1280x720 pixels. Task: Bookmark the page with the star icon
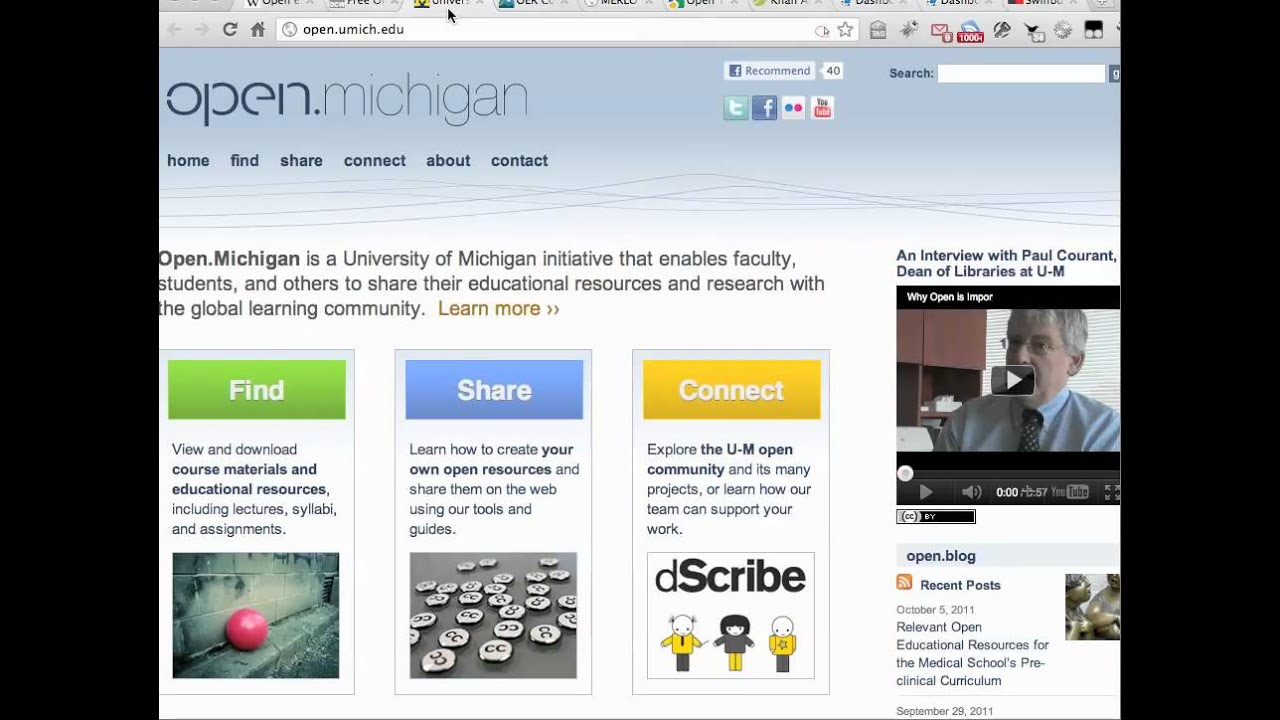pyautogui.click(x=845, y=30)
